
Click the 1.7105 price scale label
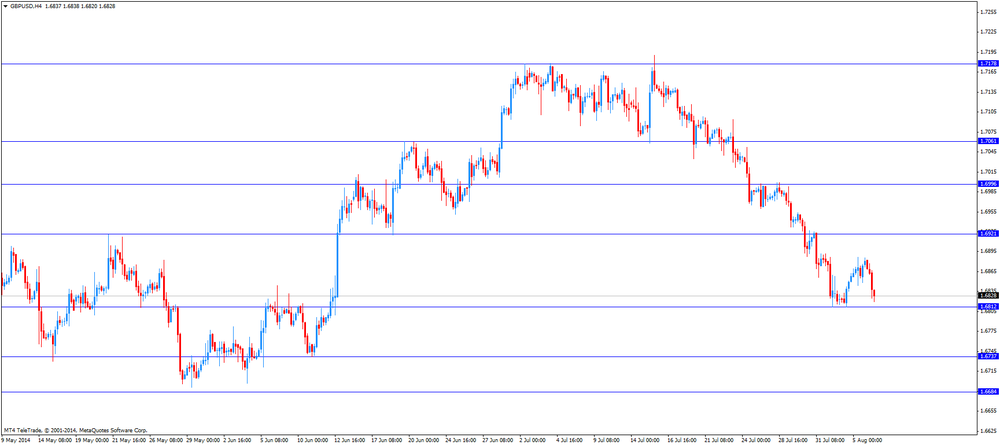point(987,112)
